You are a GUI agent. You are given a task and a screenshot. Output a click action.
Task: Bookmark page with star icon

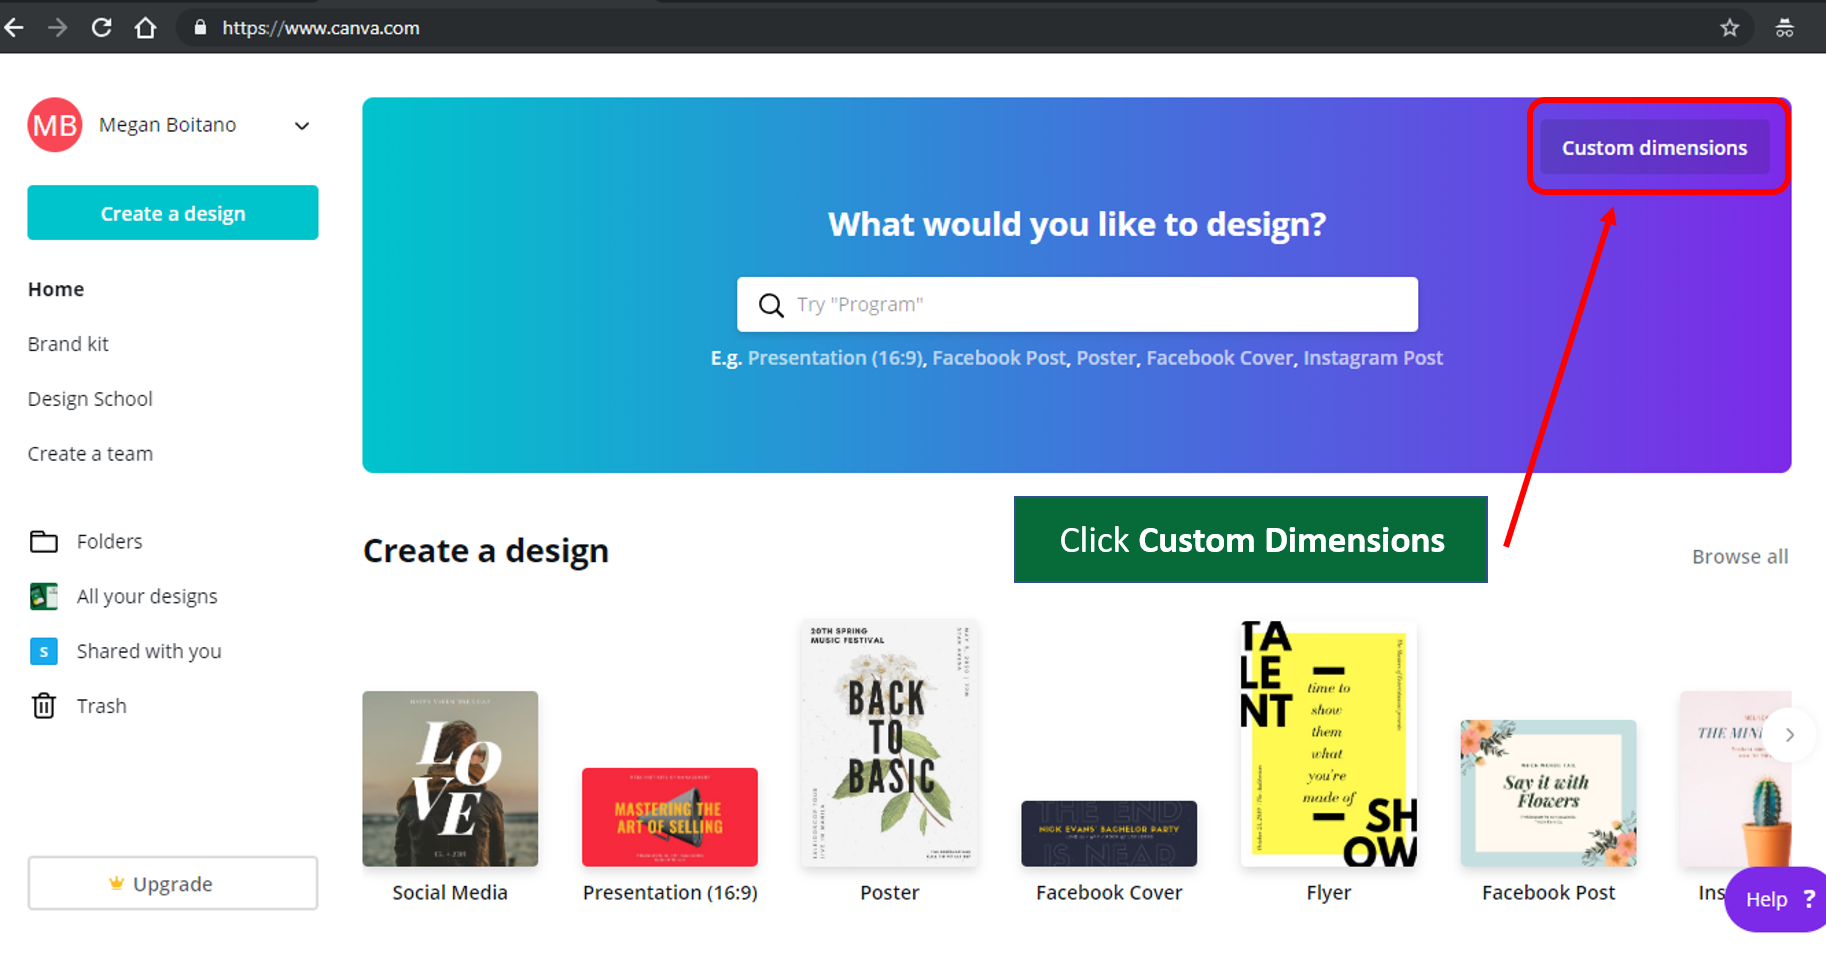point(1730,28)
